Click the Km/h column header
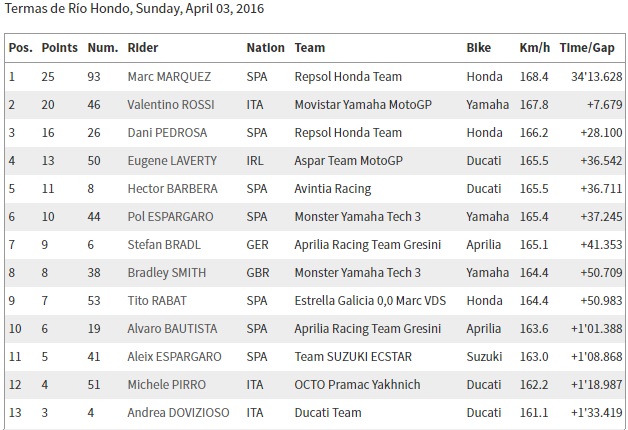The width and height of the screenshot is (628, 430). 534,48
